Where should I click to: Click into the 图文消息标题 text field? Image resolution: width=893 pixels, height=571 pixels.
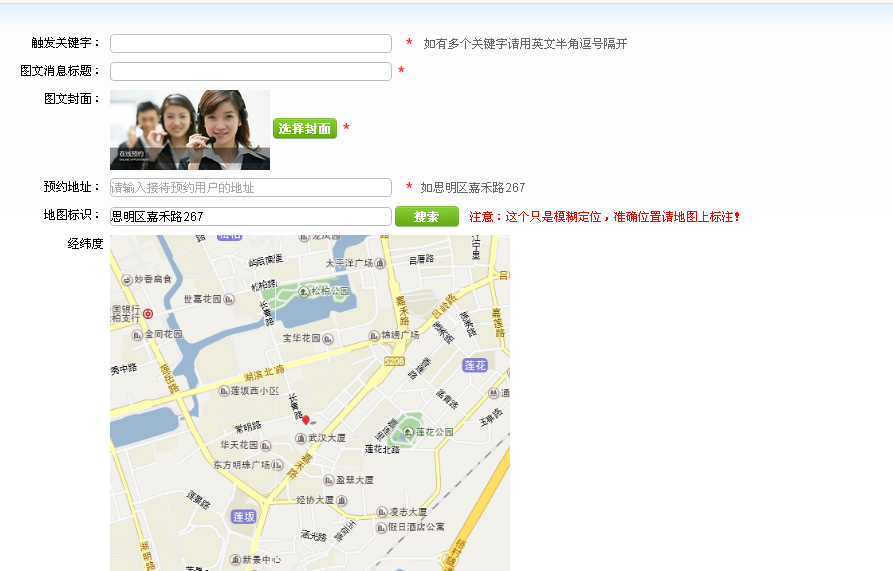250,72
